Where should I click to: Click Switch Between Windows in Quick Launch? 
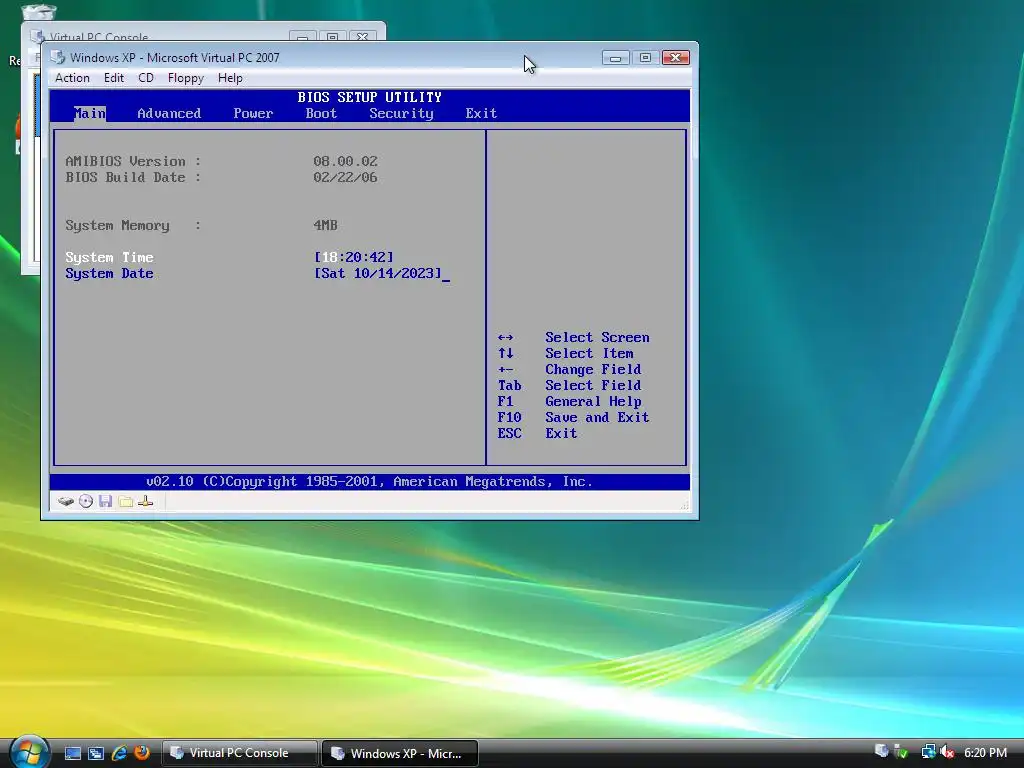(96, 753)
